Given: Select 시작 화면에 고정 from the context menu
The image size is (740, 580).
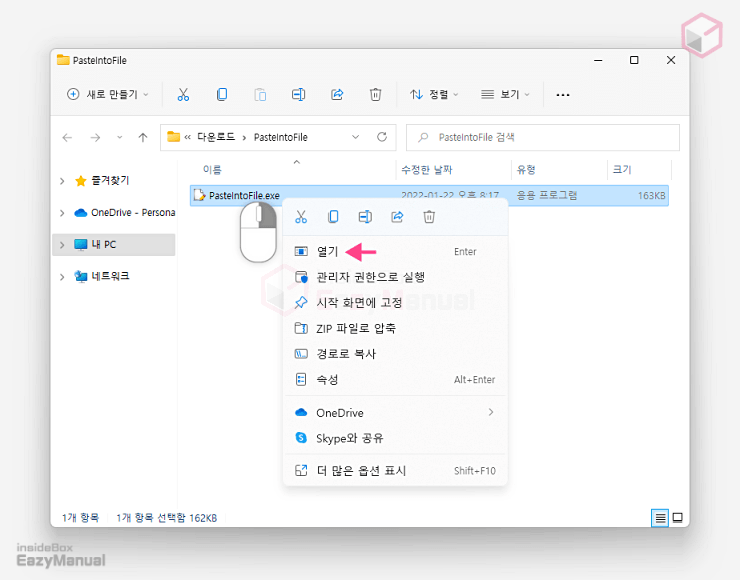Looking at the screenshot, I should [x=395, y=303].
